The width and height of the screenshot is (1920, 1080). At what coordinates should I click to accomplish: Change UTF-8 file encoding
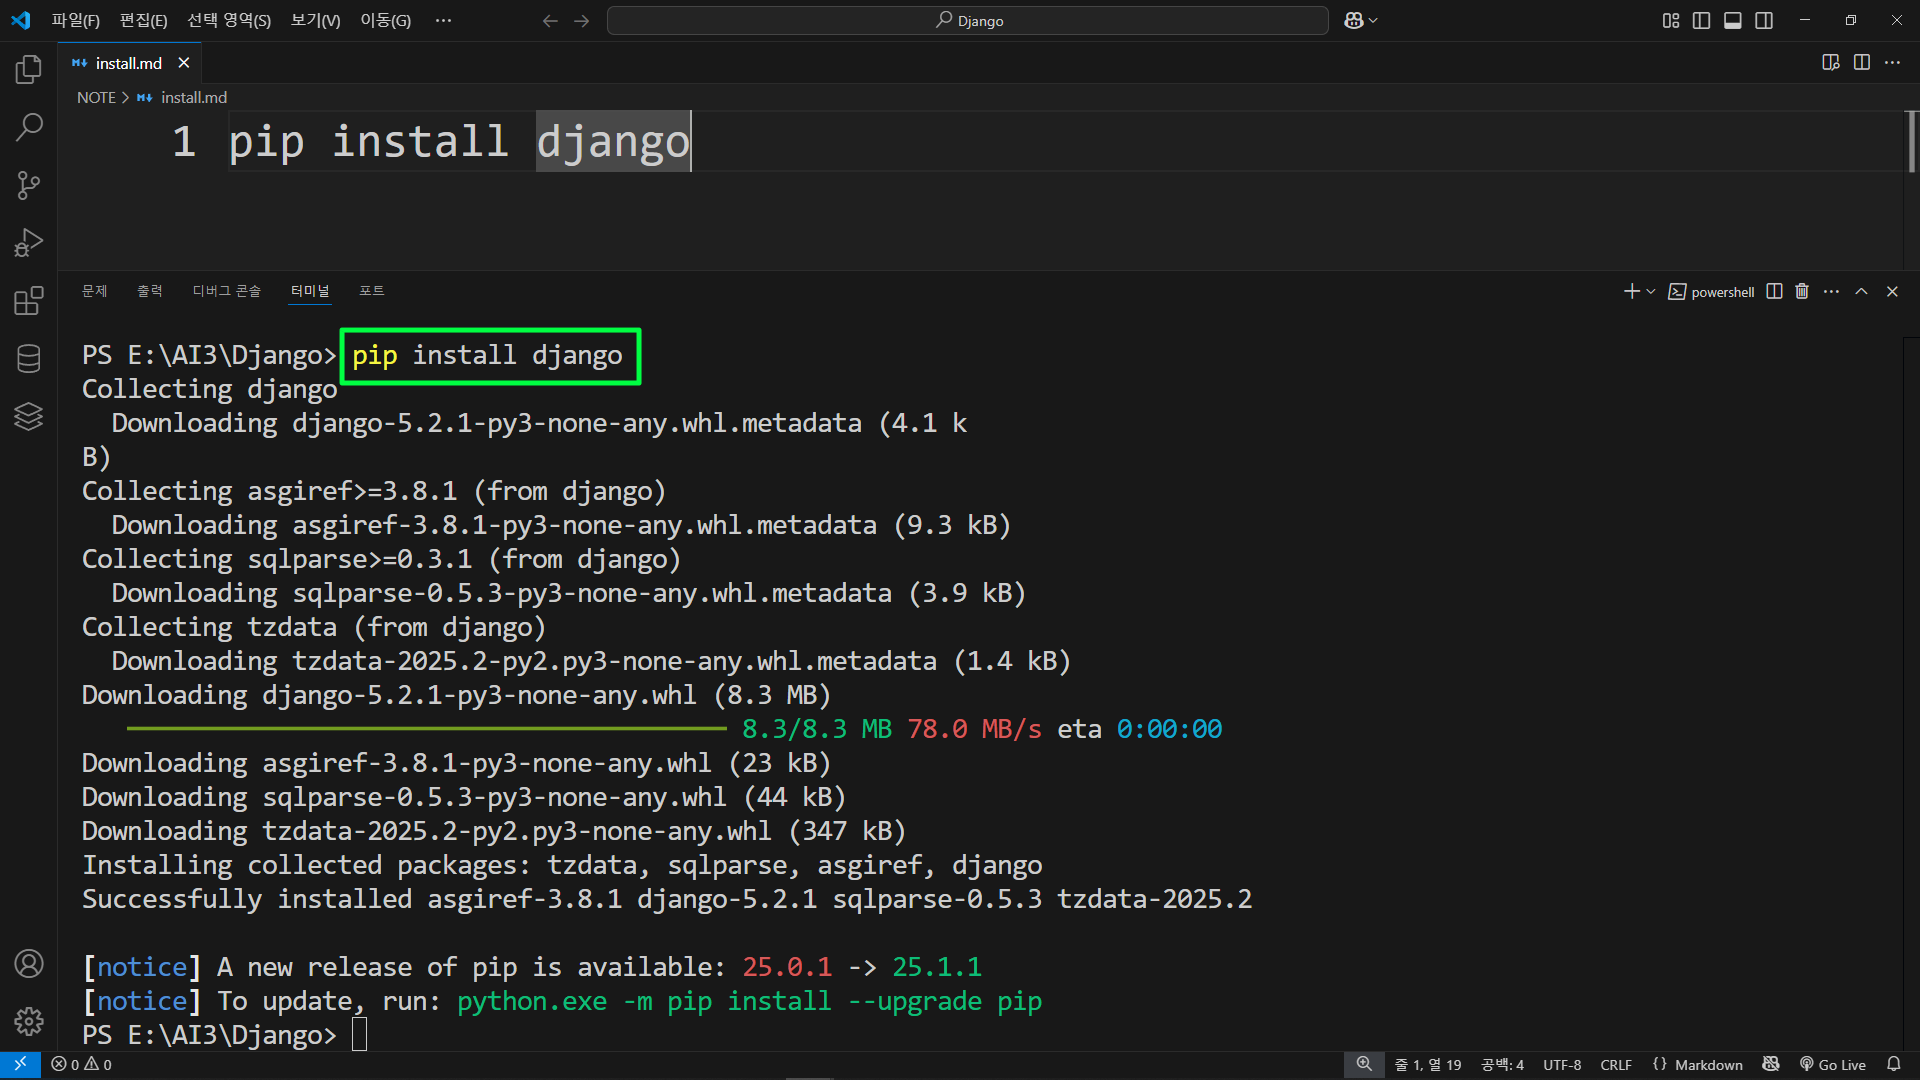[x=1562, y=1065]
